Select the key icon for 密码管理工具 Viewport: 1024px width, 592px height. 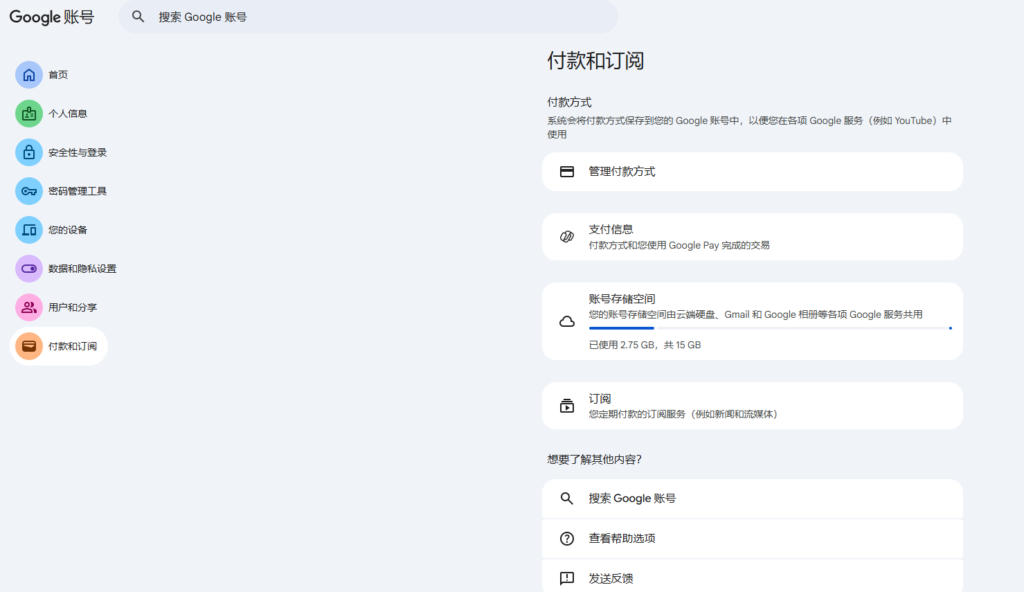[27, 191]
